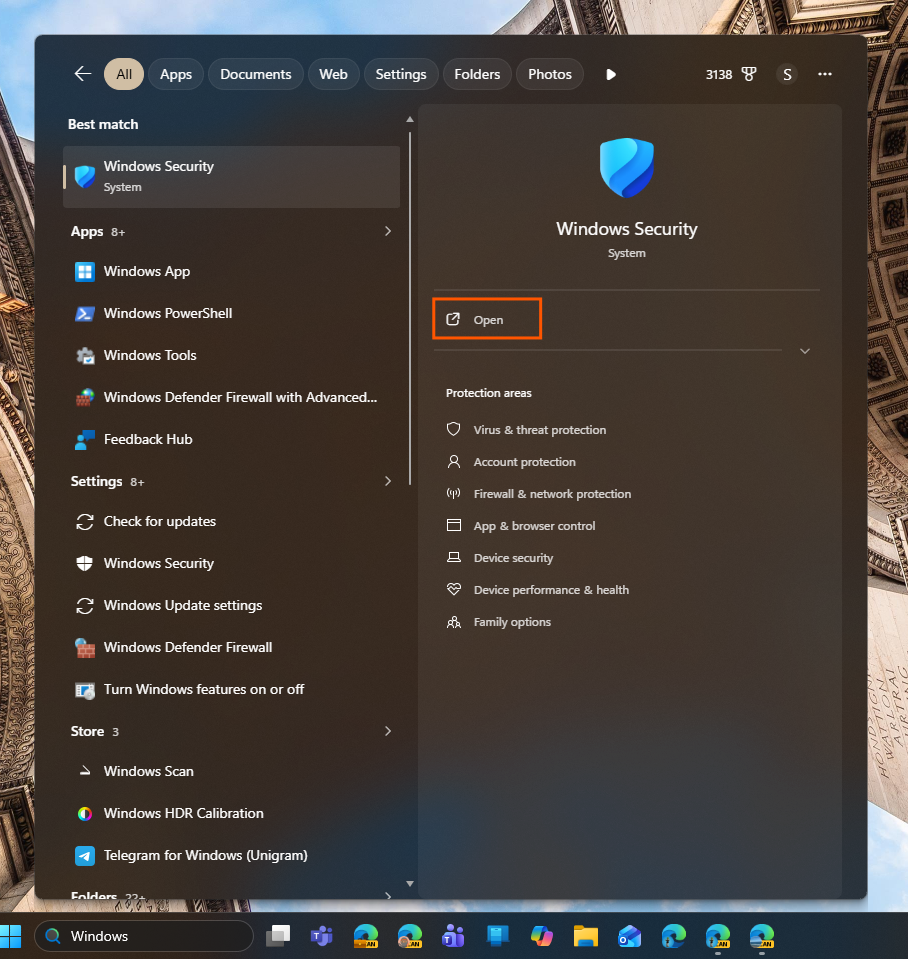Expand more actions chevron below Open
The width and height of the screenshot is (908, 959).
[x=805, y=351]
